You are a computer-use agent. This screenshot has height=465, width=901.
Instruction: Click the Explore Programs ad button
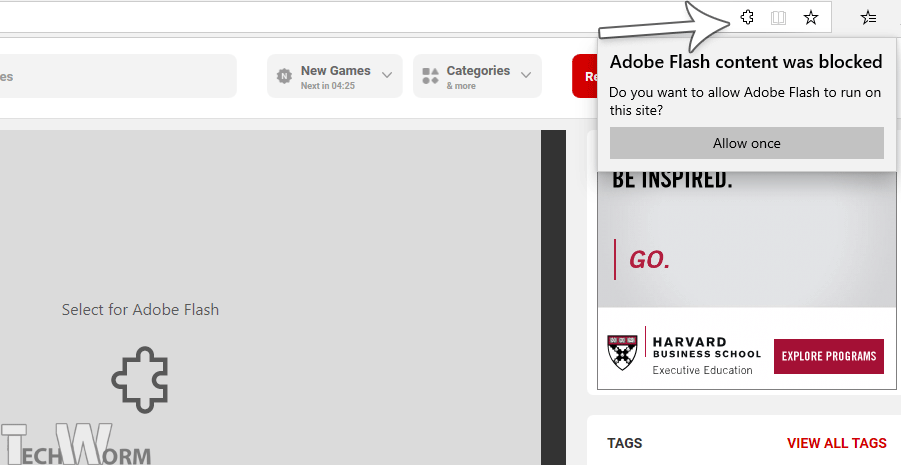(829, 356)
